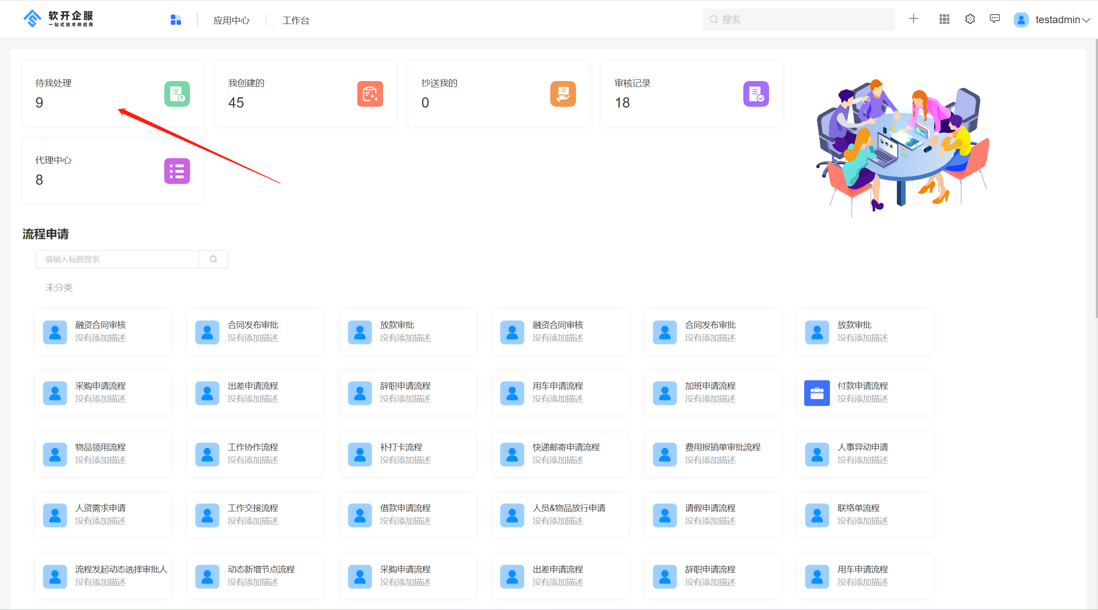Click the plus add icon in header
Screen dimensions: 1098x610
913,19
